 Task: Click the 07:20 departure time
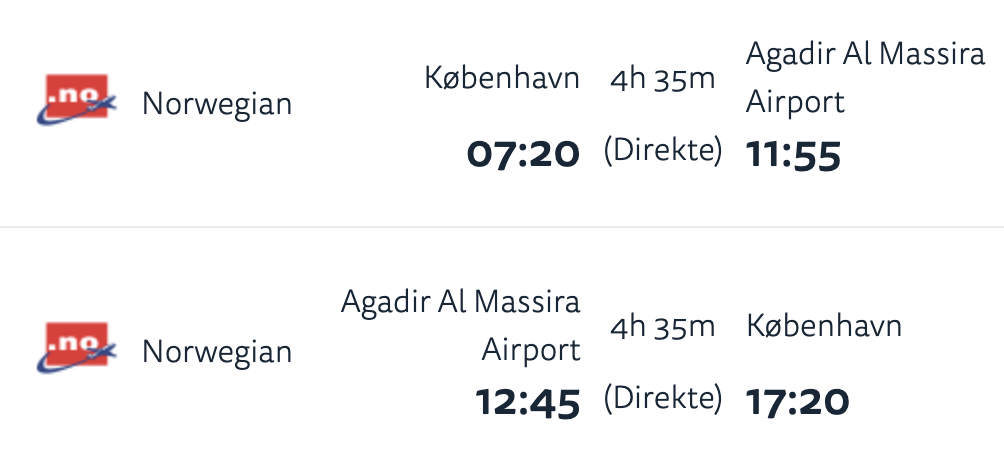click(x=523, y=154)
